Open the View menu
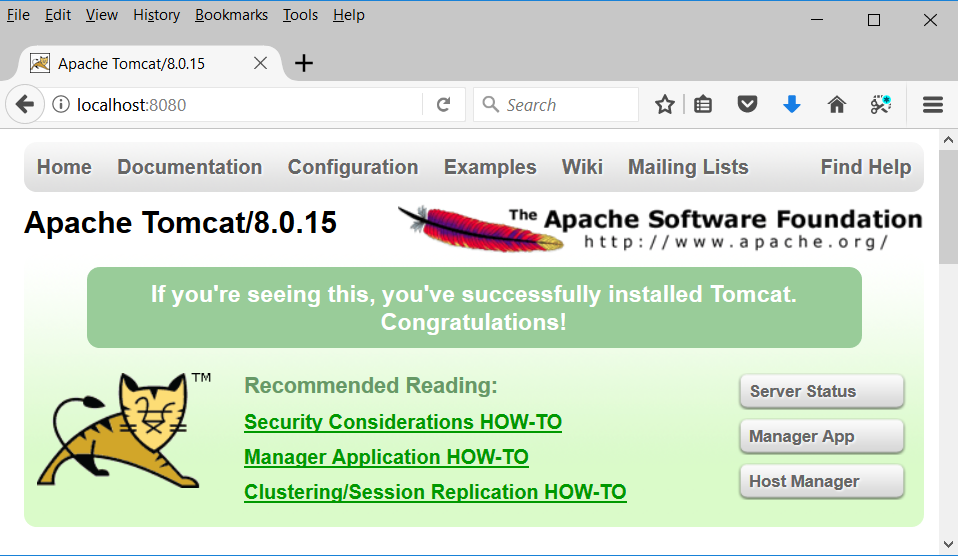958x556 pixels. tap(101, 15)
